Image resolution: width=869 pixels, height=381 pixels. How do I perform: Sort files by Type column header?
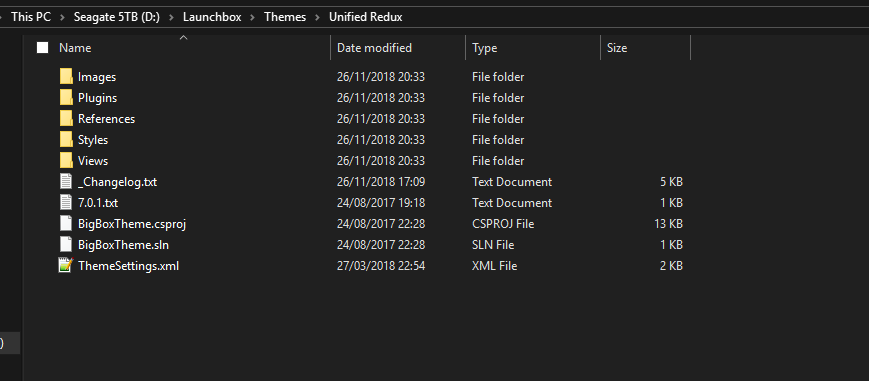[533, 48]
